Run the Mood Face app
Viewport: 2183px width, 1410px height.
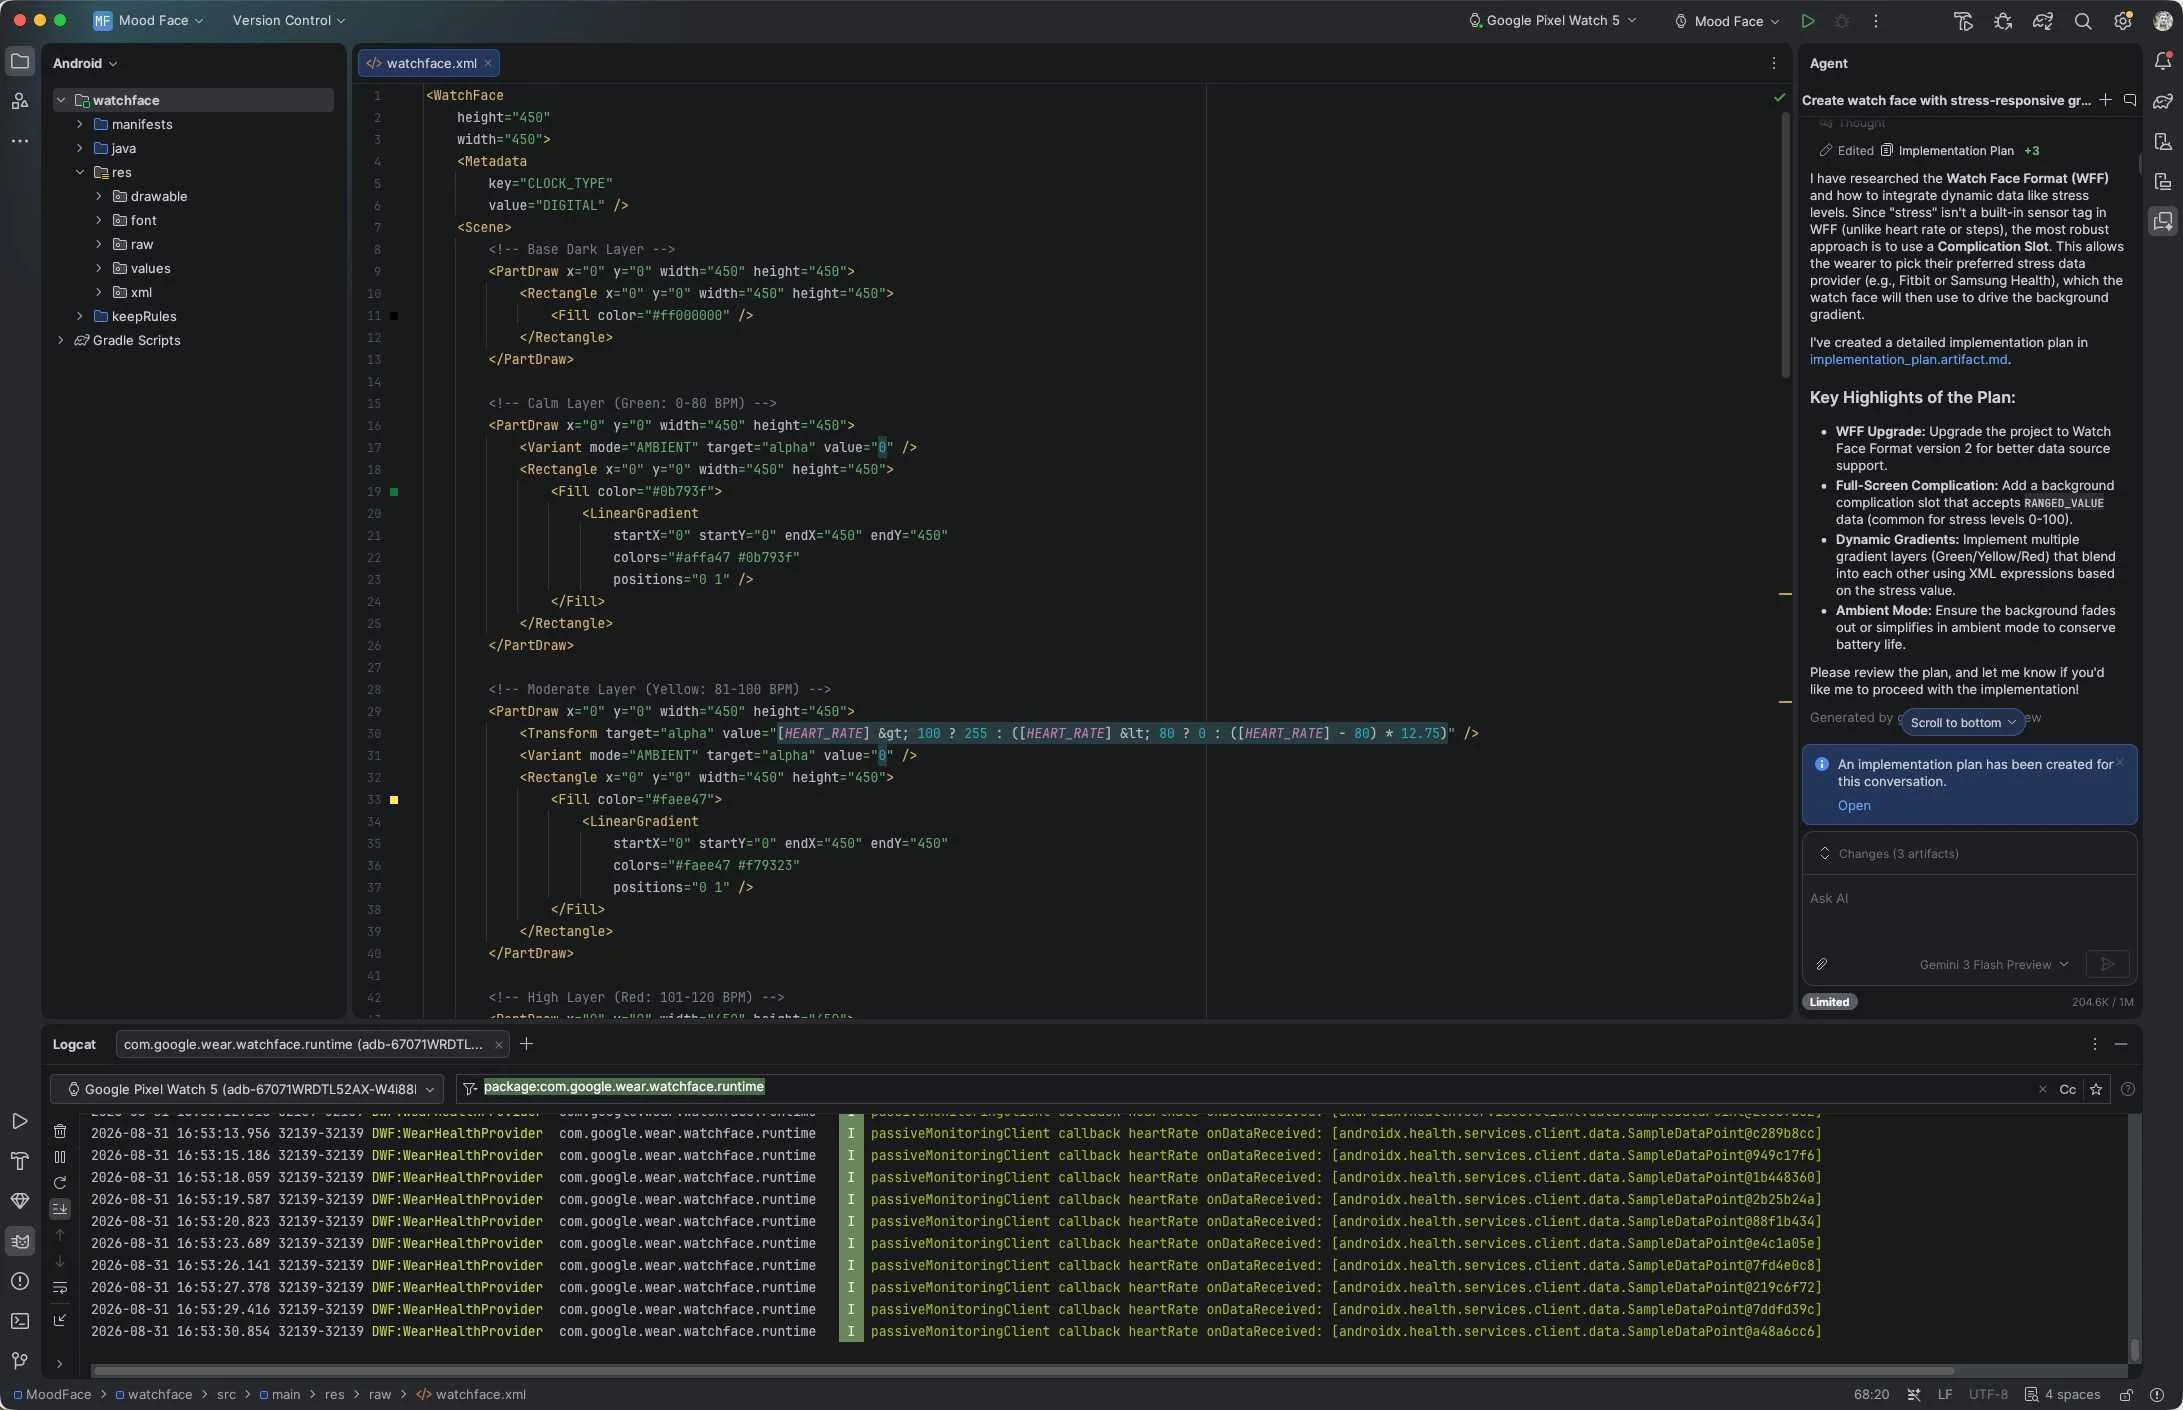tap(1807, 21)
